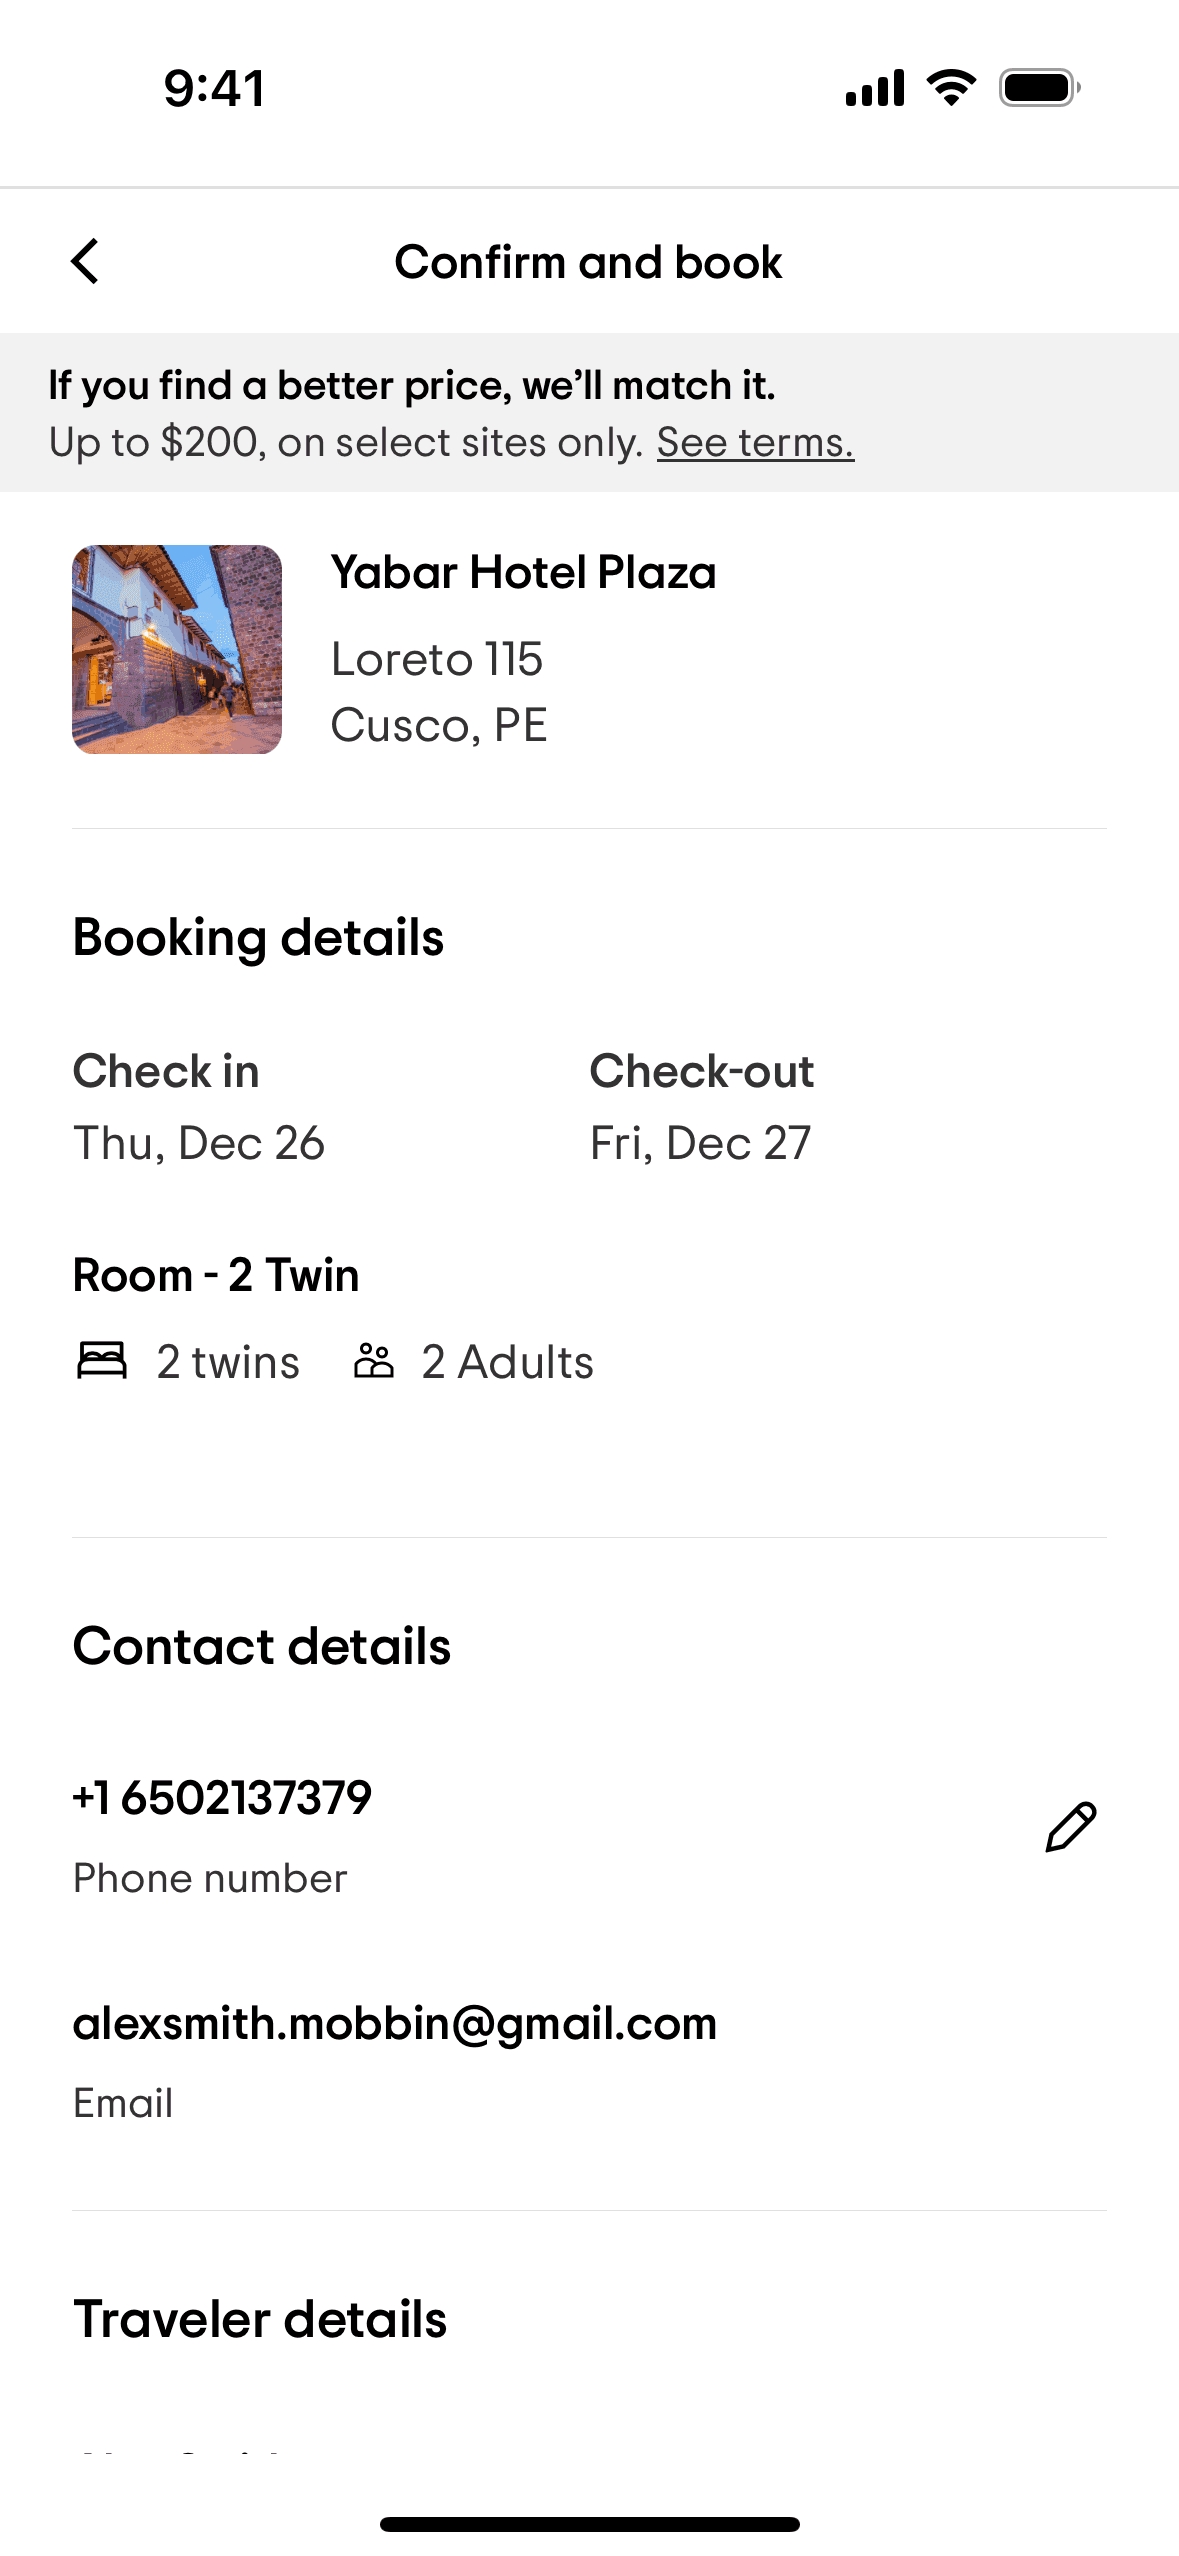Tap the Room - 2 Twin heading
The width and height of the screenshot is (1179, 2556).
tap(216, 1275)
